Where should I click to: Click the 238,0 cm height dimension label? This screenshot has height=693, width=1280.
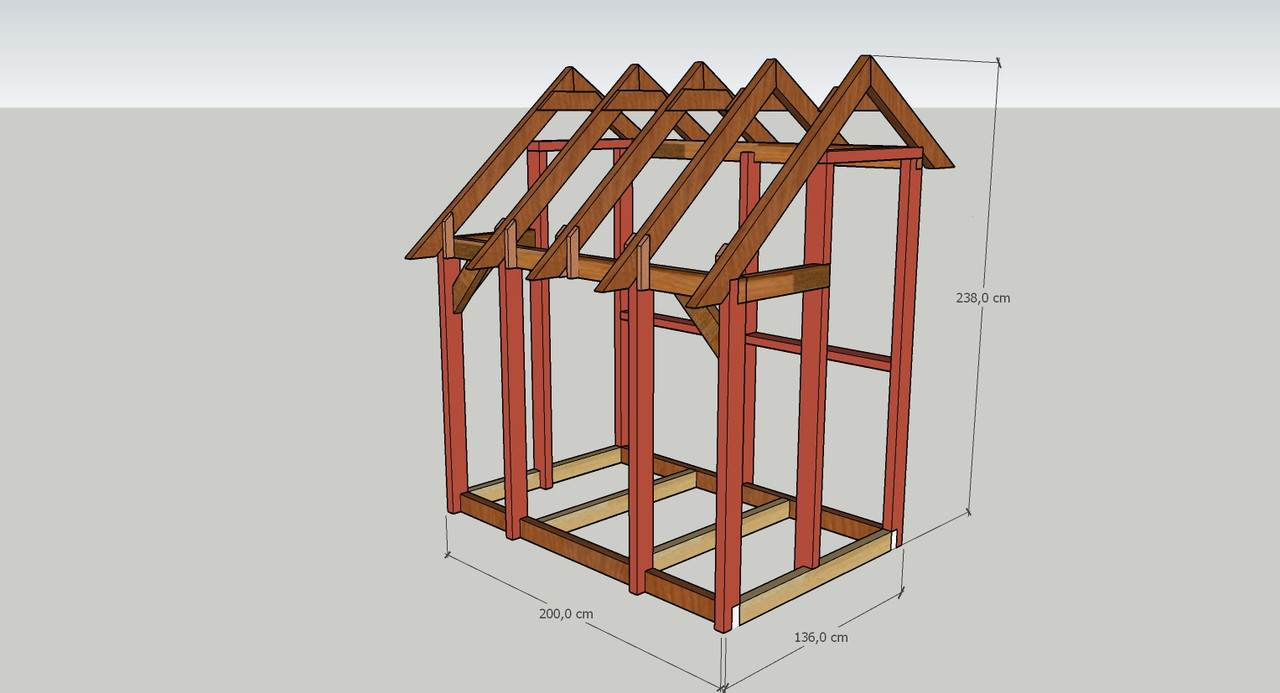click(x=982, y=298)
